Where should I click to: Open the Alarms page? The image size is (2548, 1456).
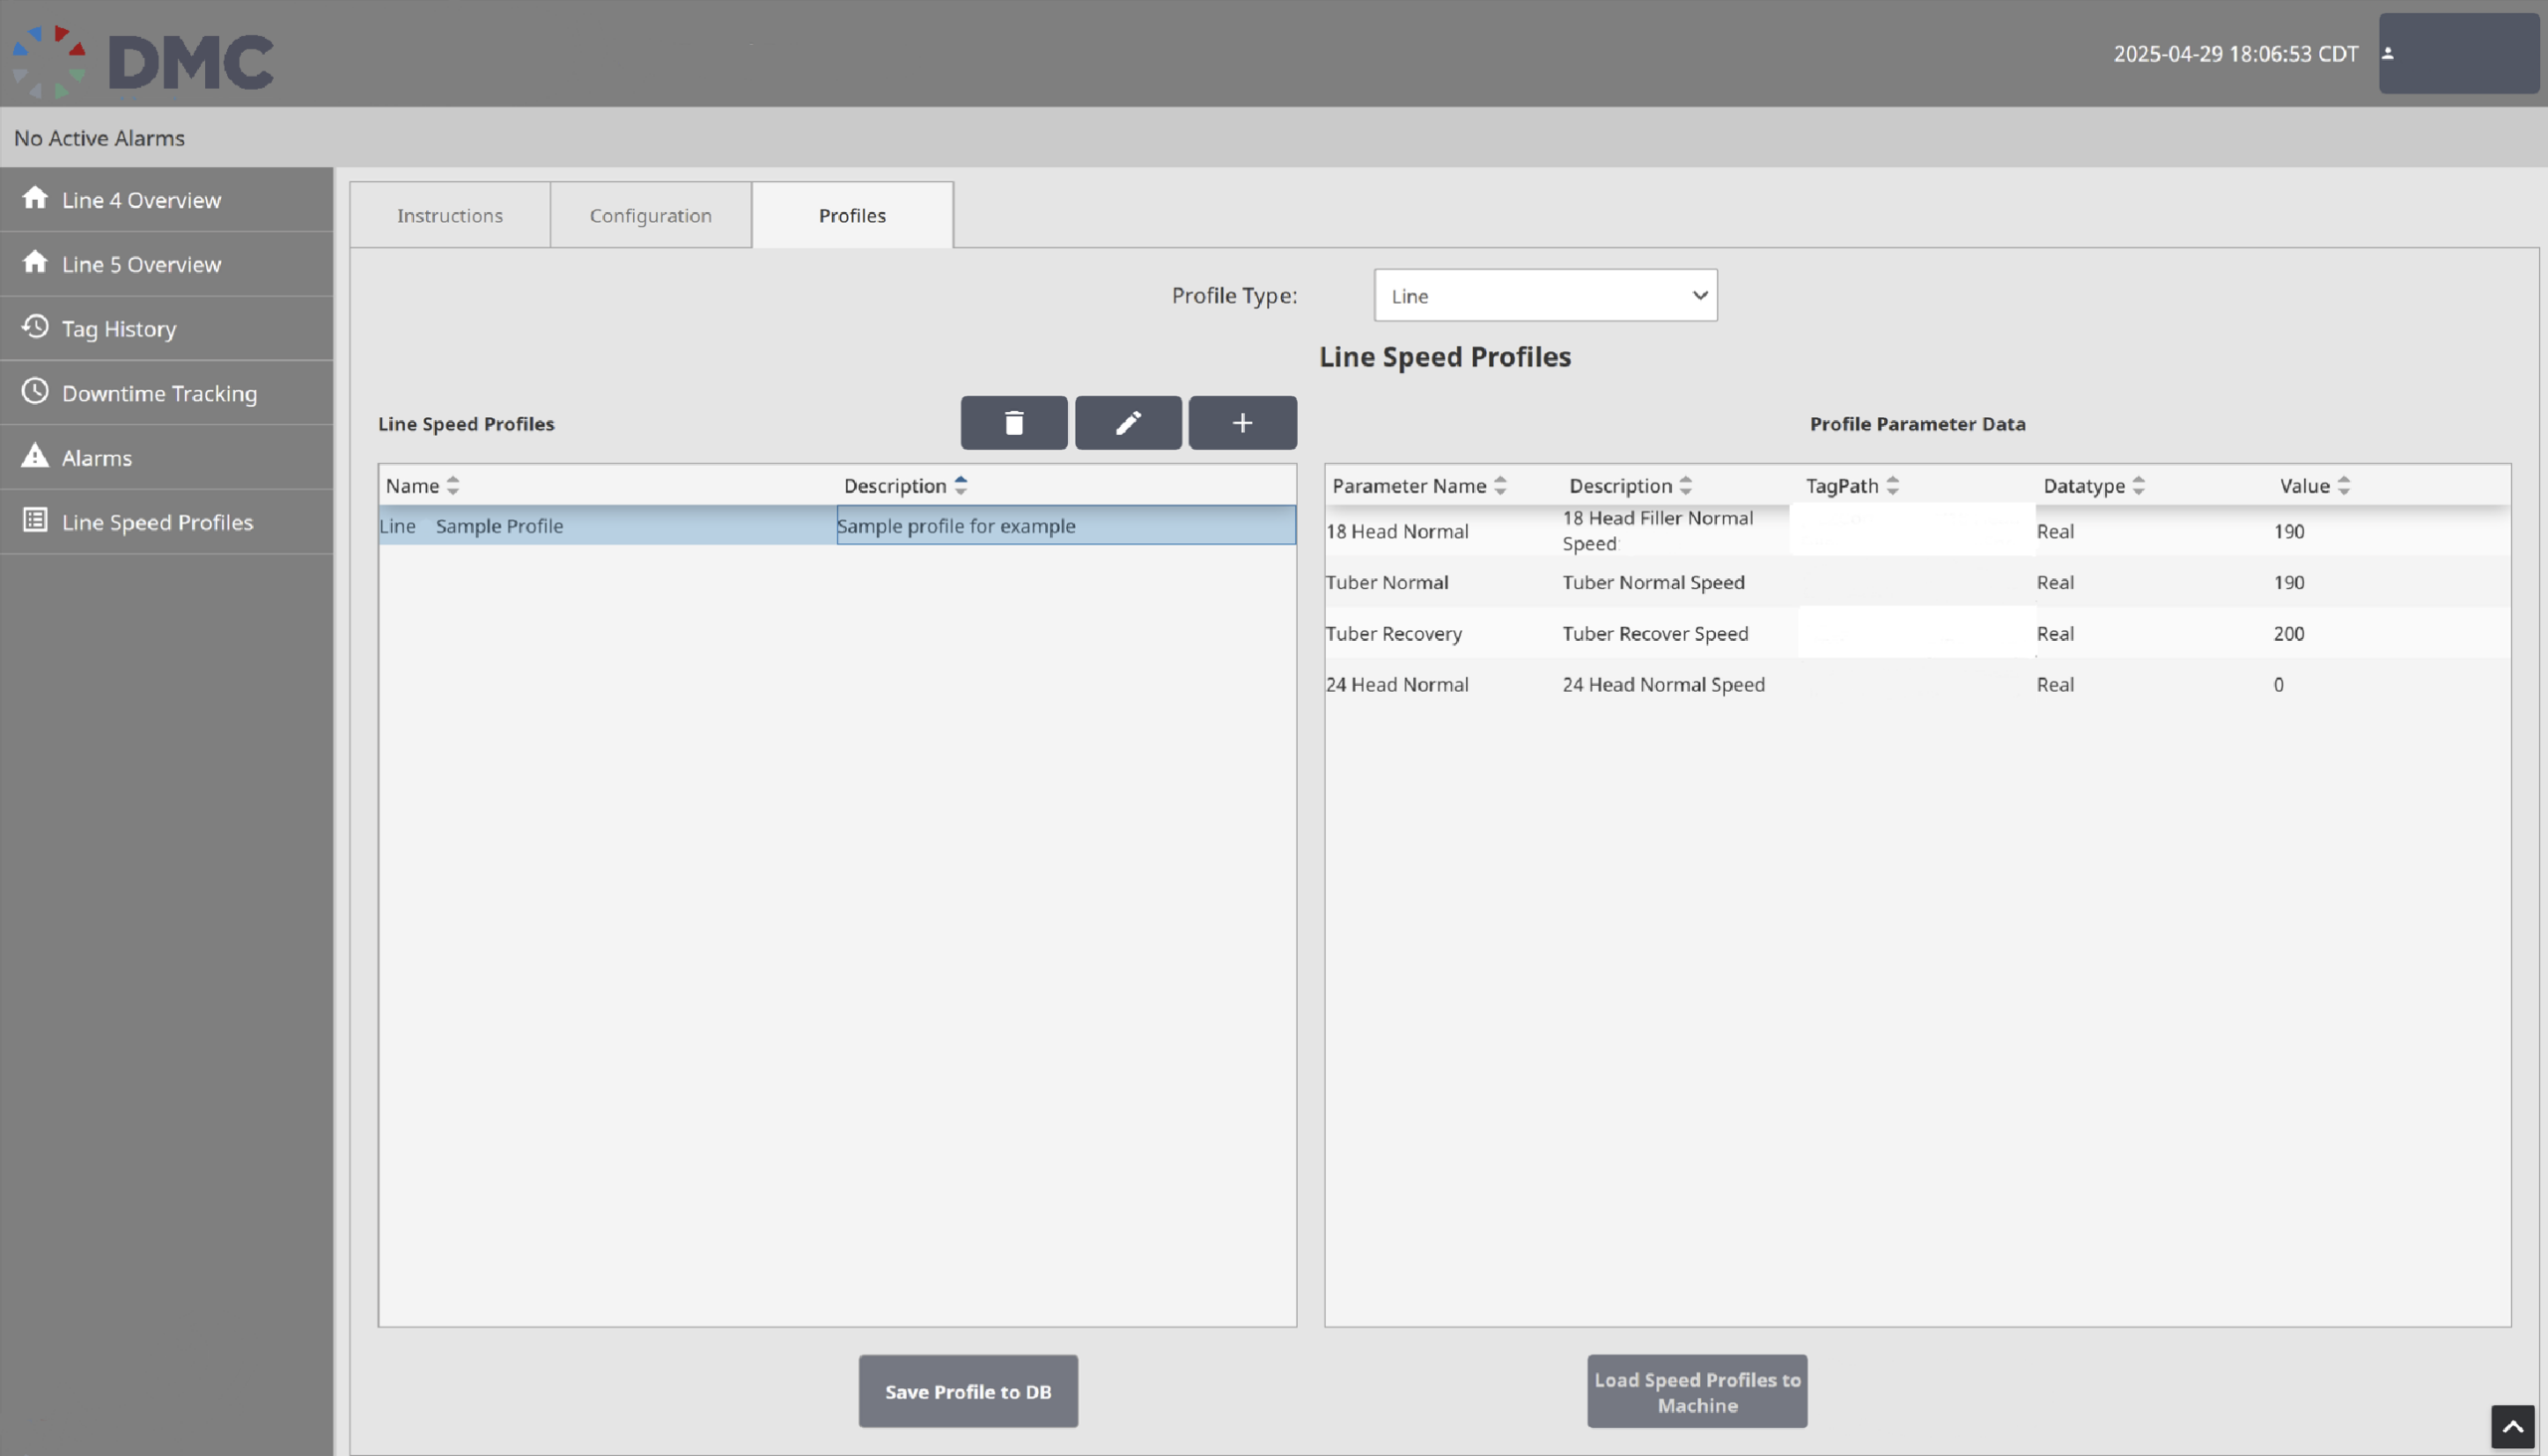[167, 458]
